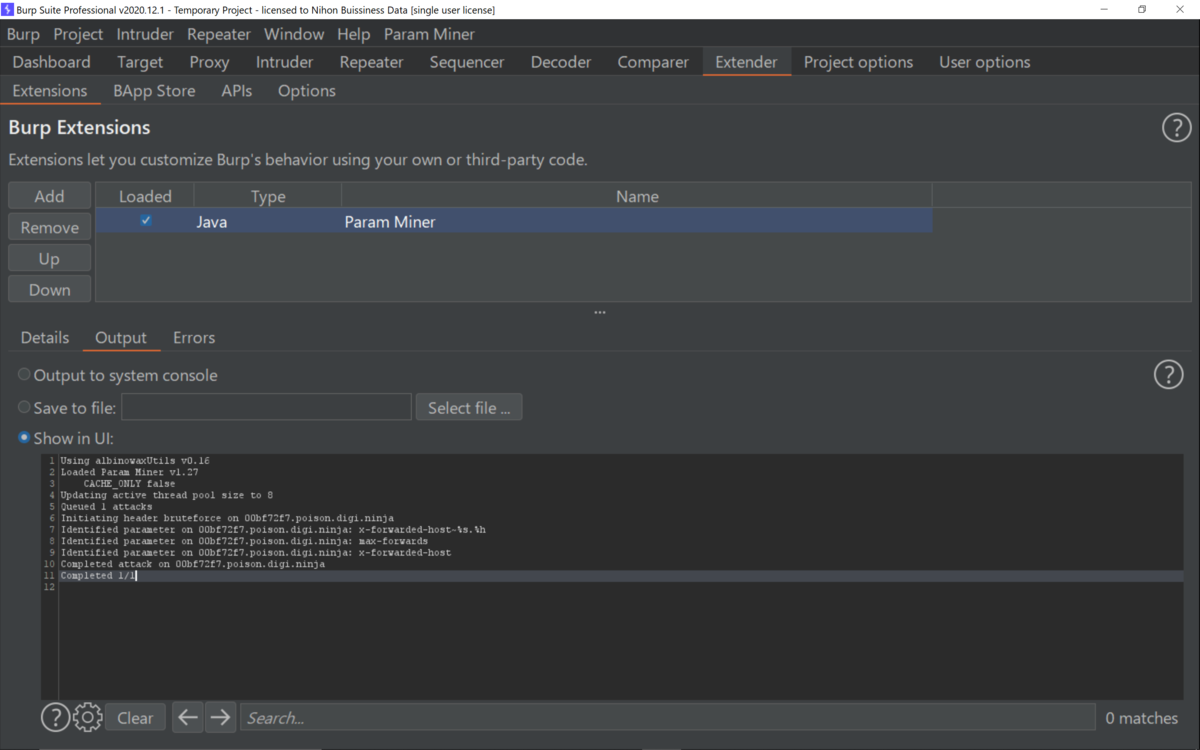Sort by the Name column header
1200x750 pixels.
[637, 196]
